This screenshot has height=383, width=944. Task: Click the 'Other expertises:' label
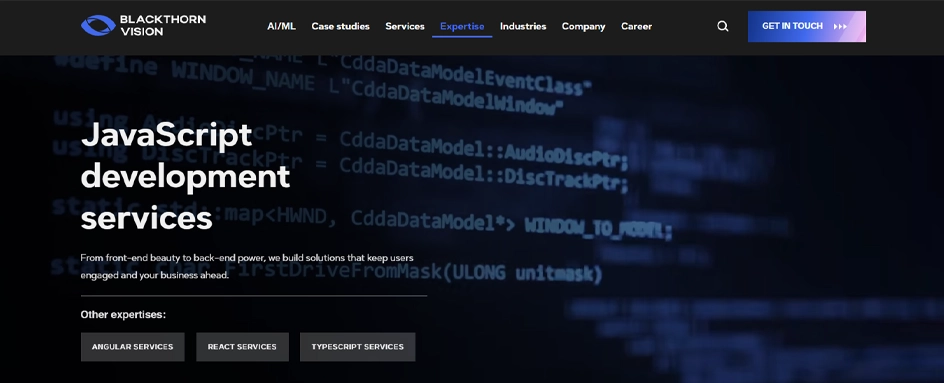coord(123,314)
